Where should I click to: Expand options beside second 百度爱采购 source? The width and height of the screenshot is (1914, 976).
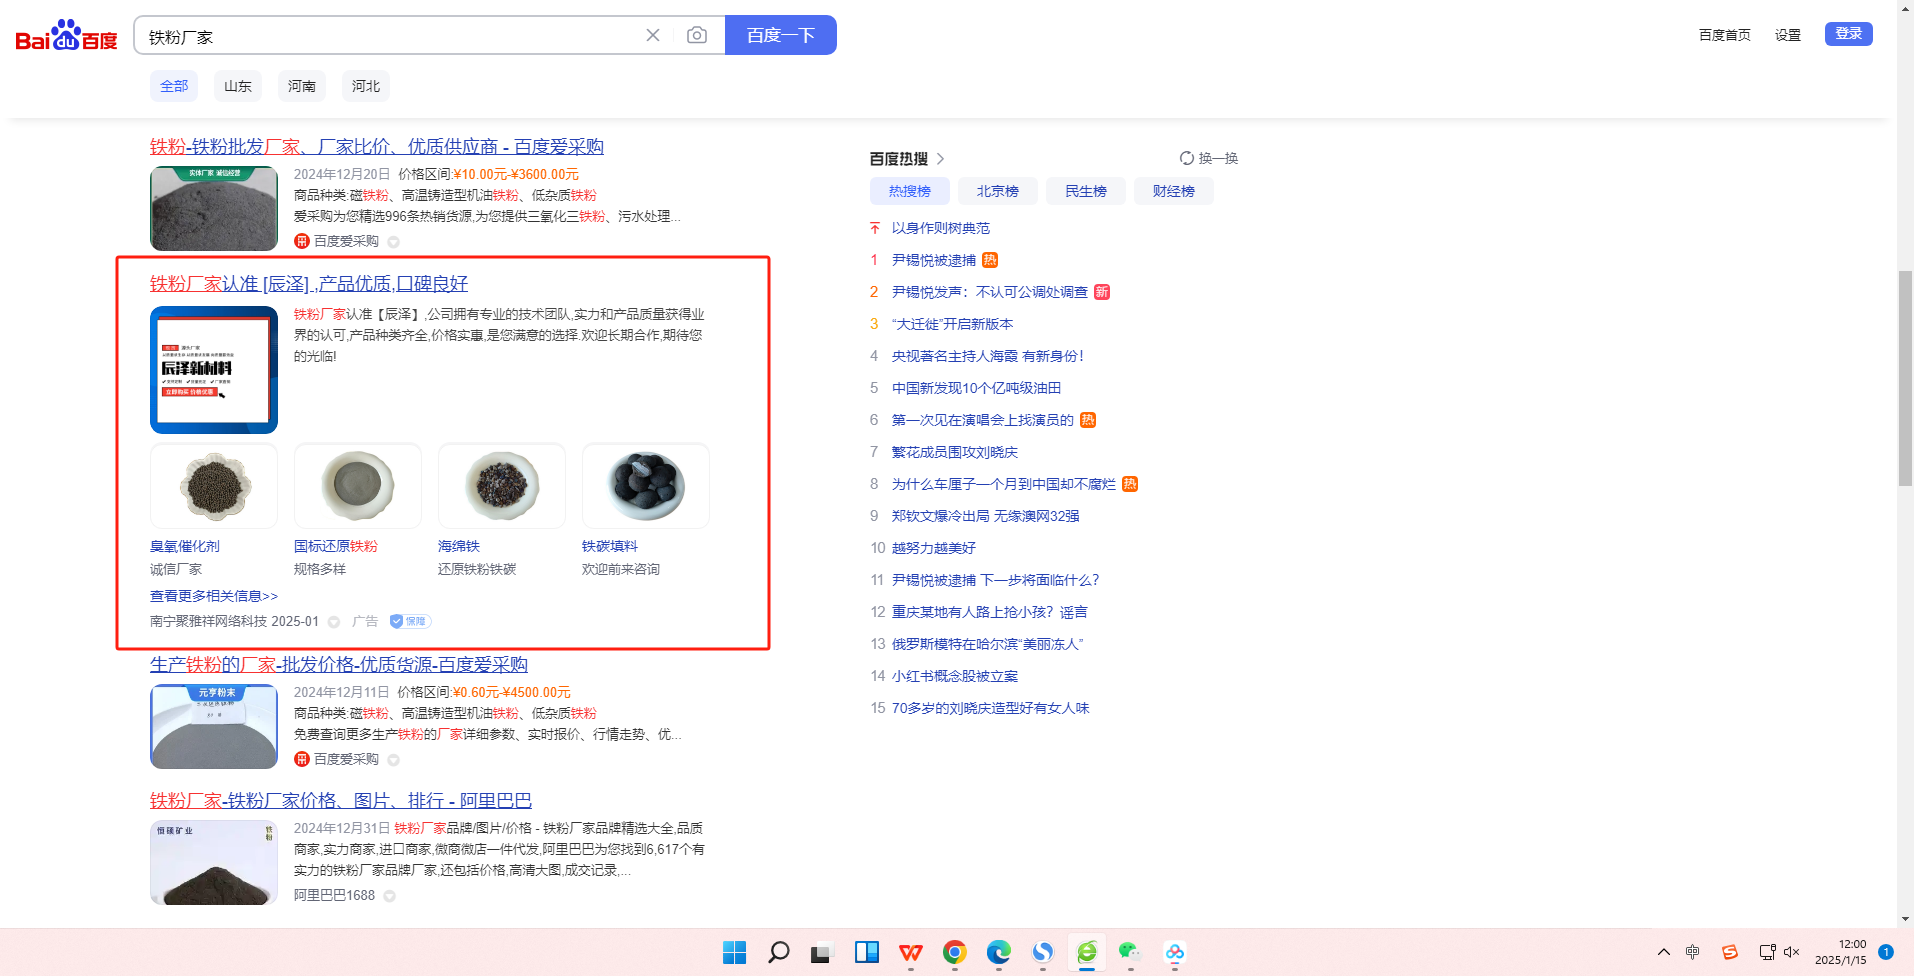pos(393,760)
